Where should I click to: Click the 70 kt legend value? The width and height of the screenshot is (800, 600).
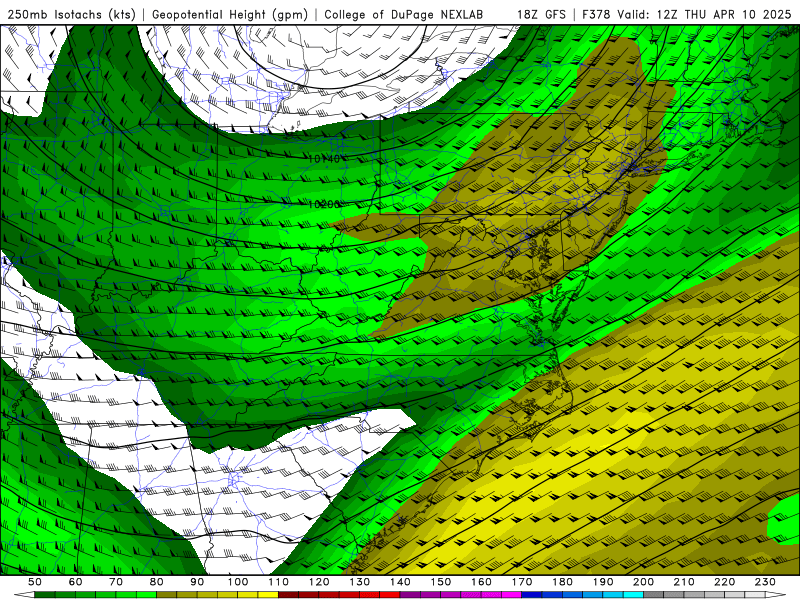[116, 582]
